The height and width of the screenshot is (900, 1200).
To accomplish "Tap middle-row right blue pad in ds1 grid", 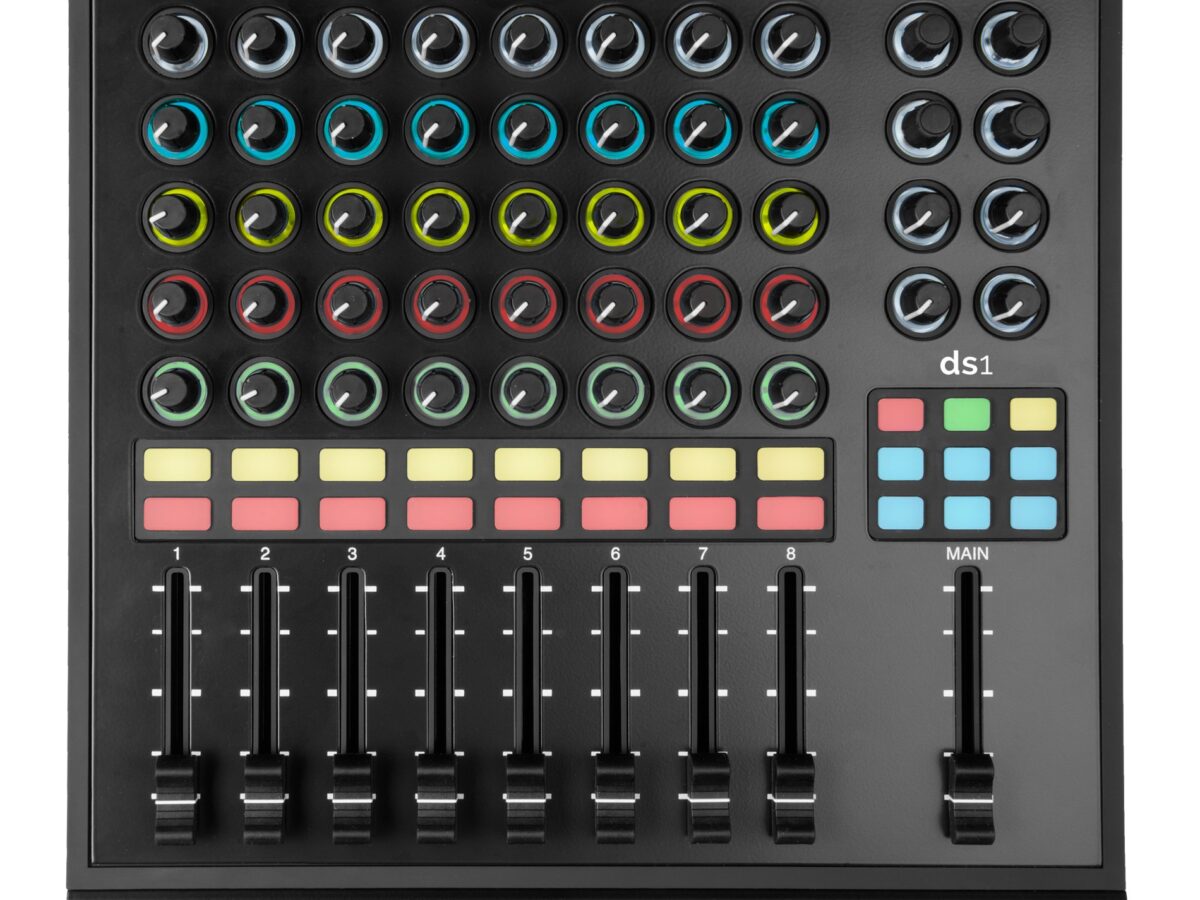I will [1033, 464].
